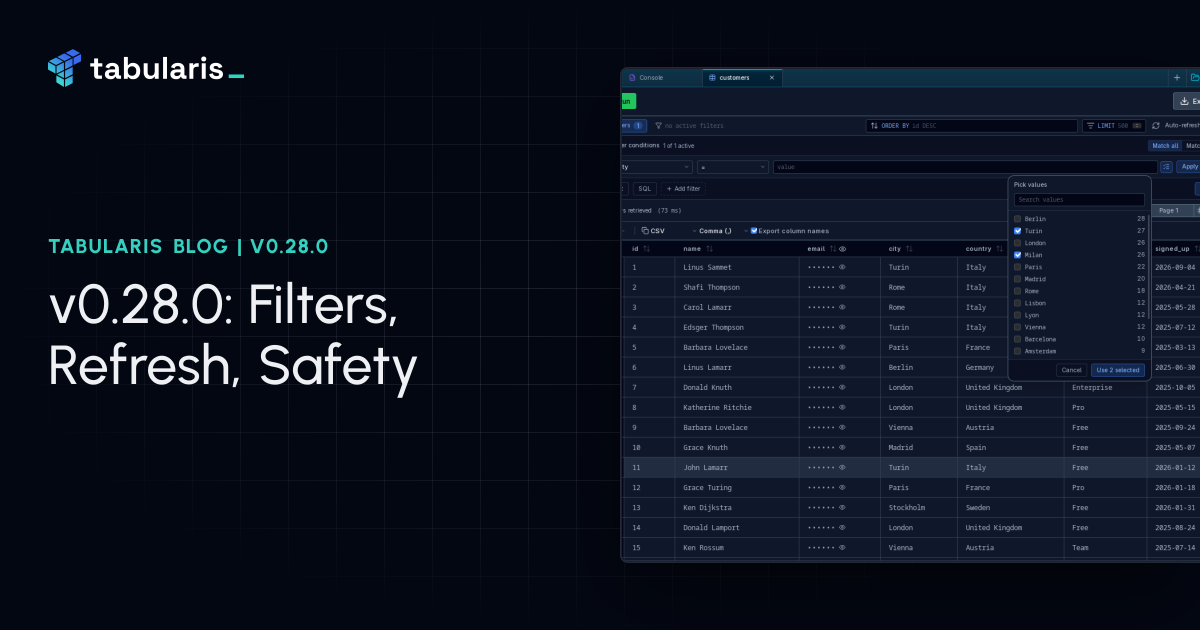Click the Germany country cell
The width and height of the screenshot is (1200, 630).
[x=981, y=367]
